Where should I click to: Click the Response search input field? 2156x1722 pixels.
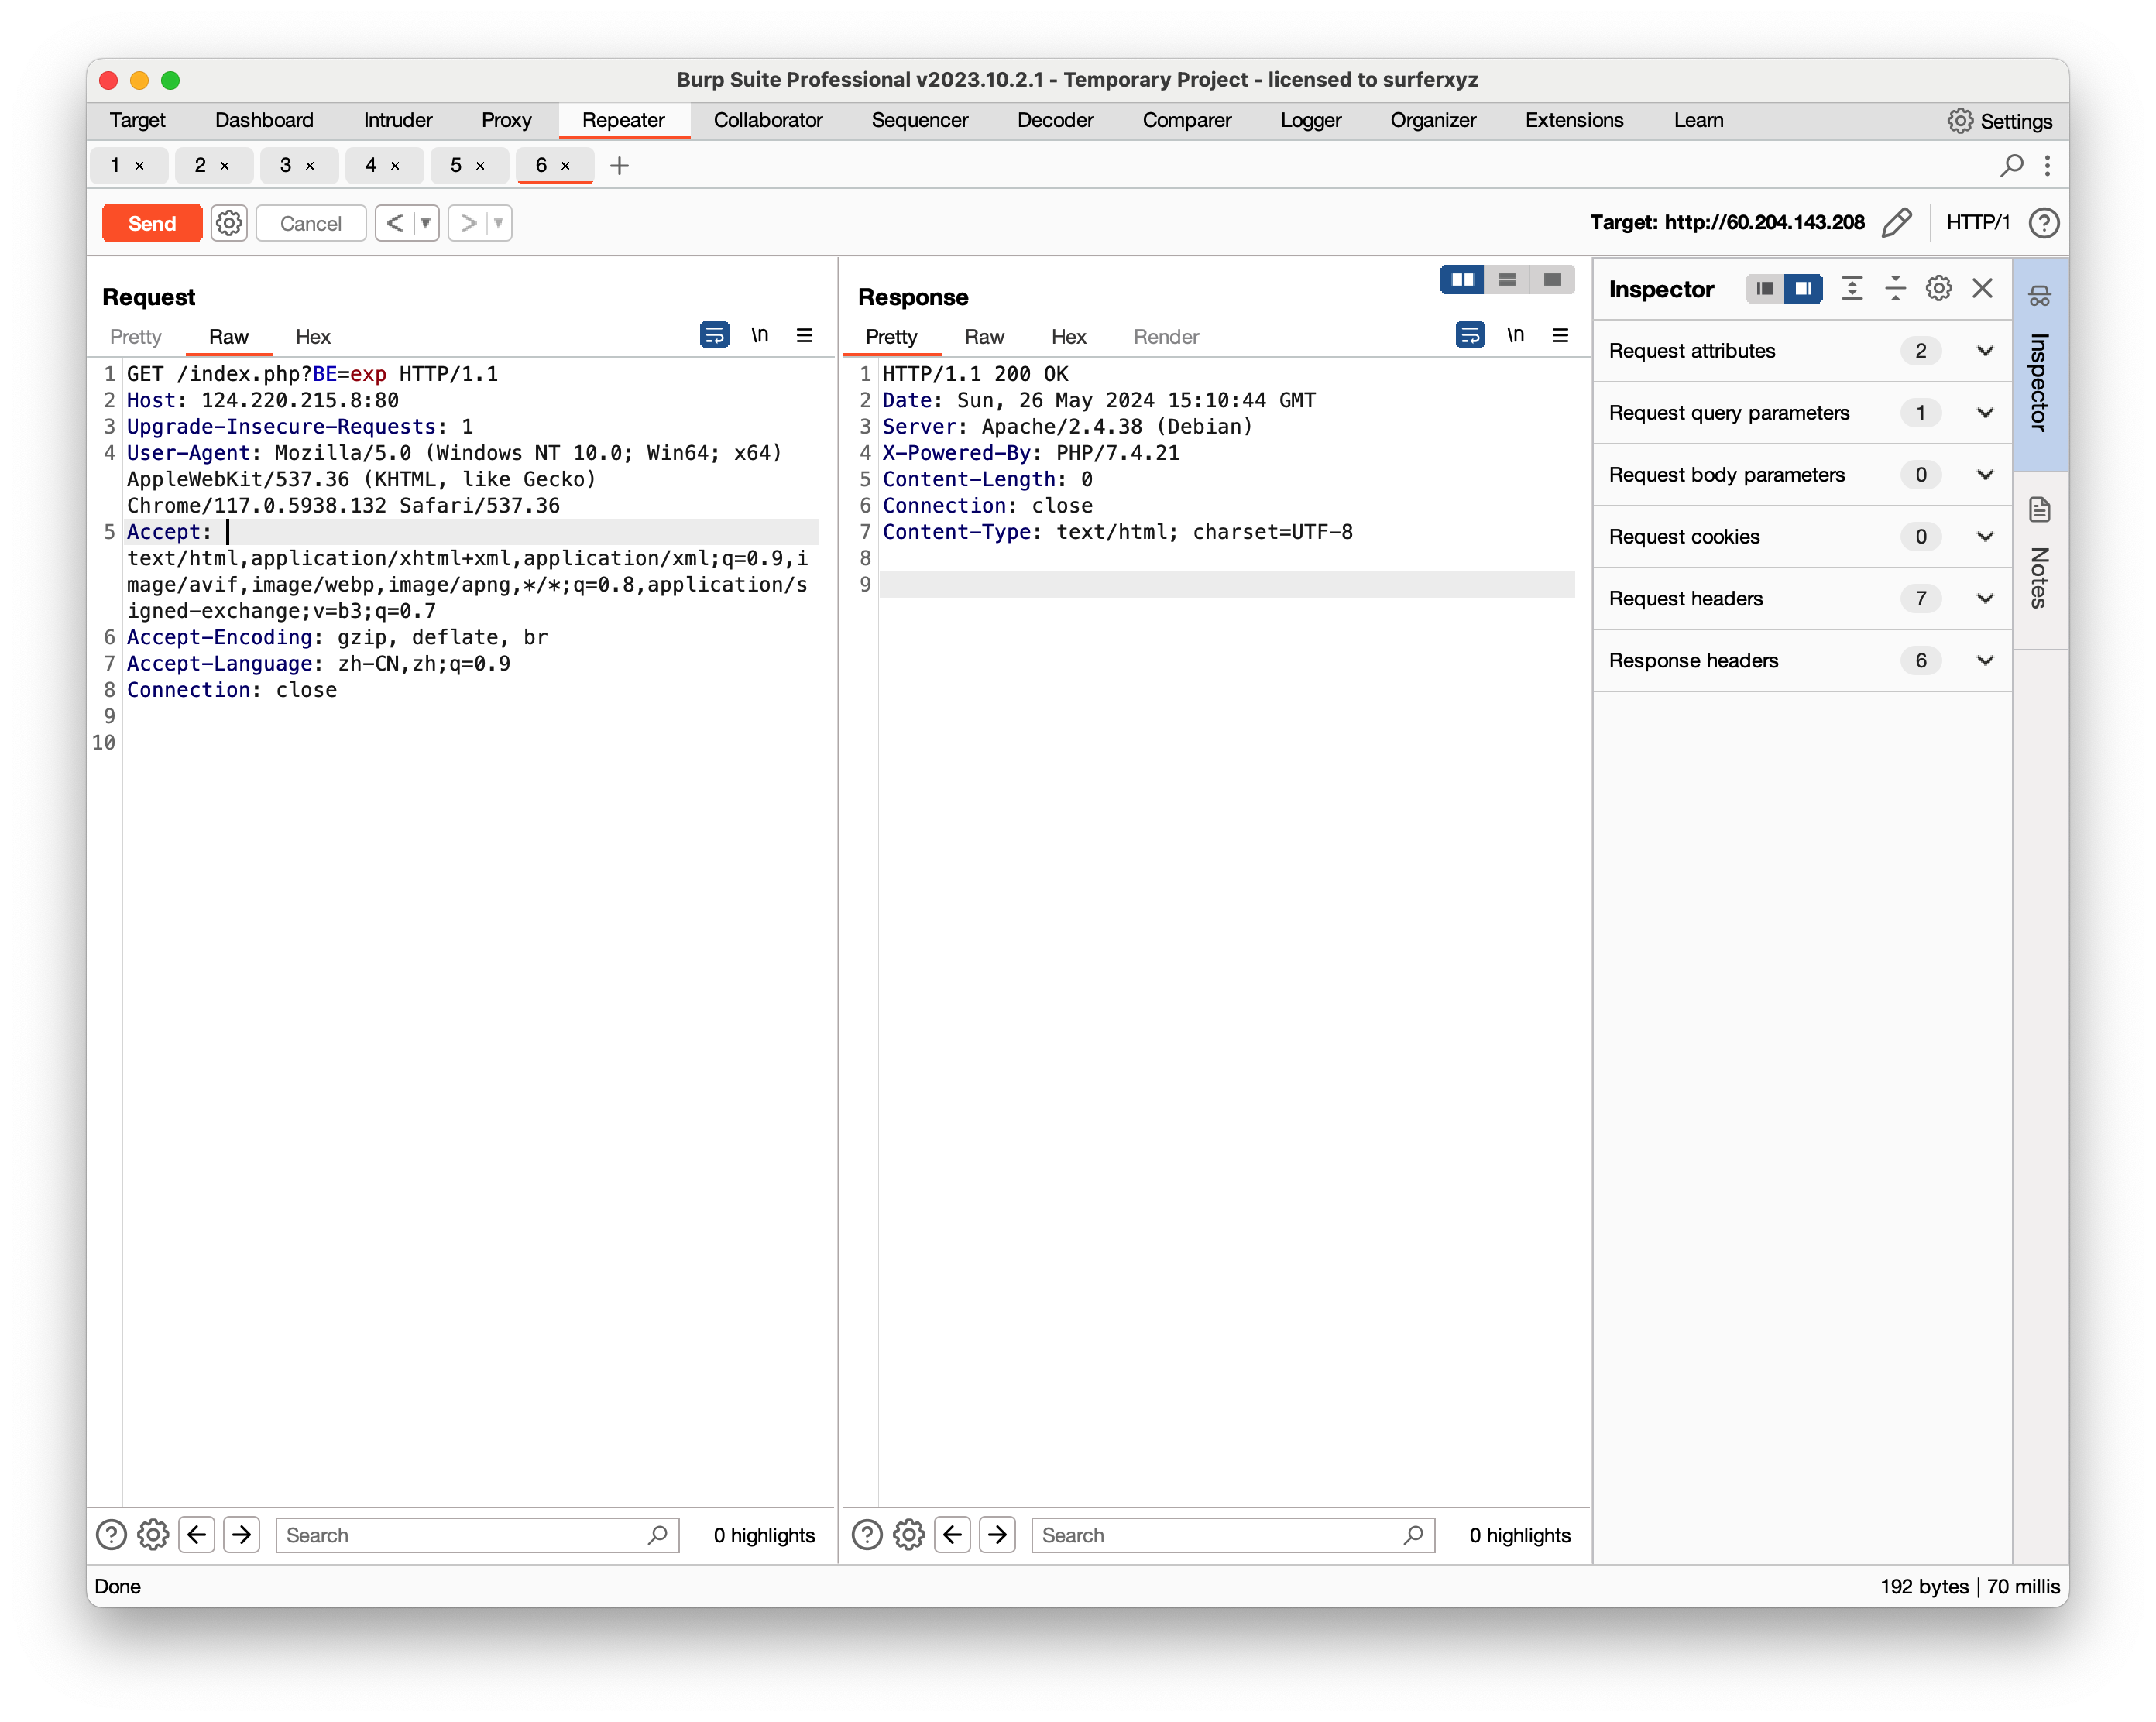click(x=1220, y=1535)
